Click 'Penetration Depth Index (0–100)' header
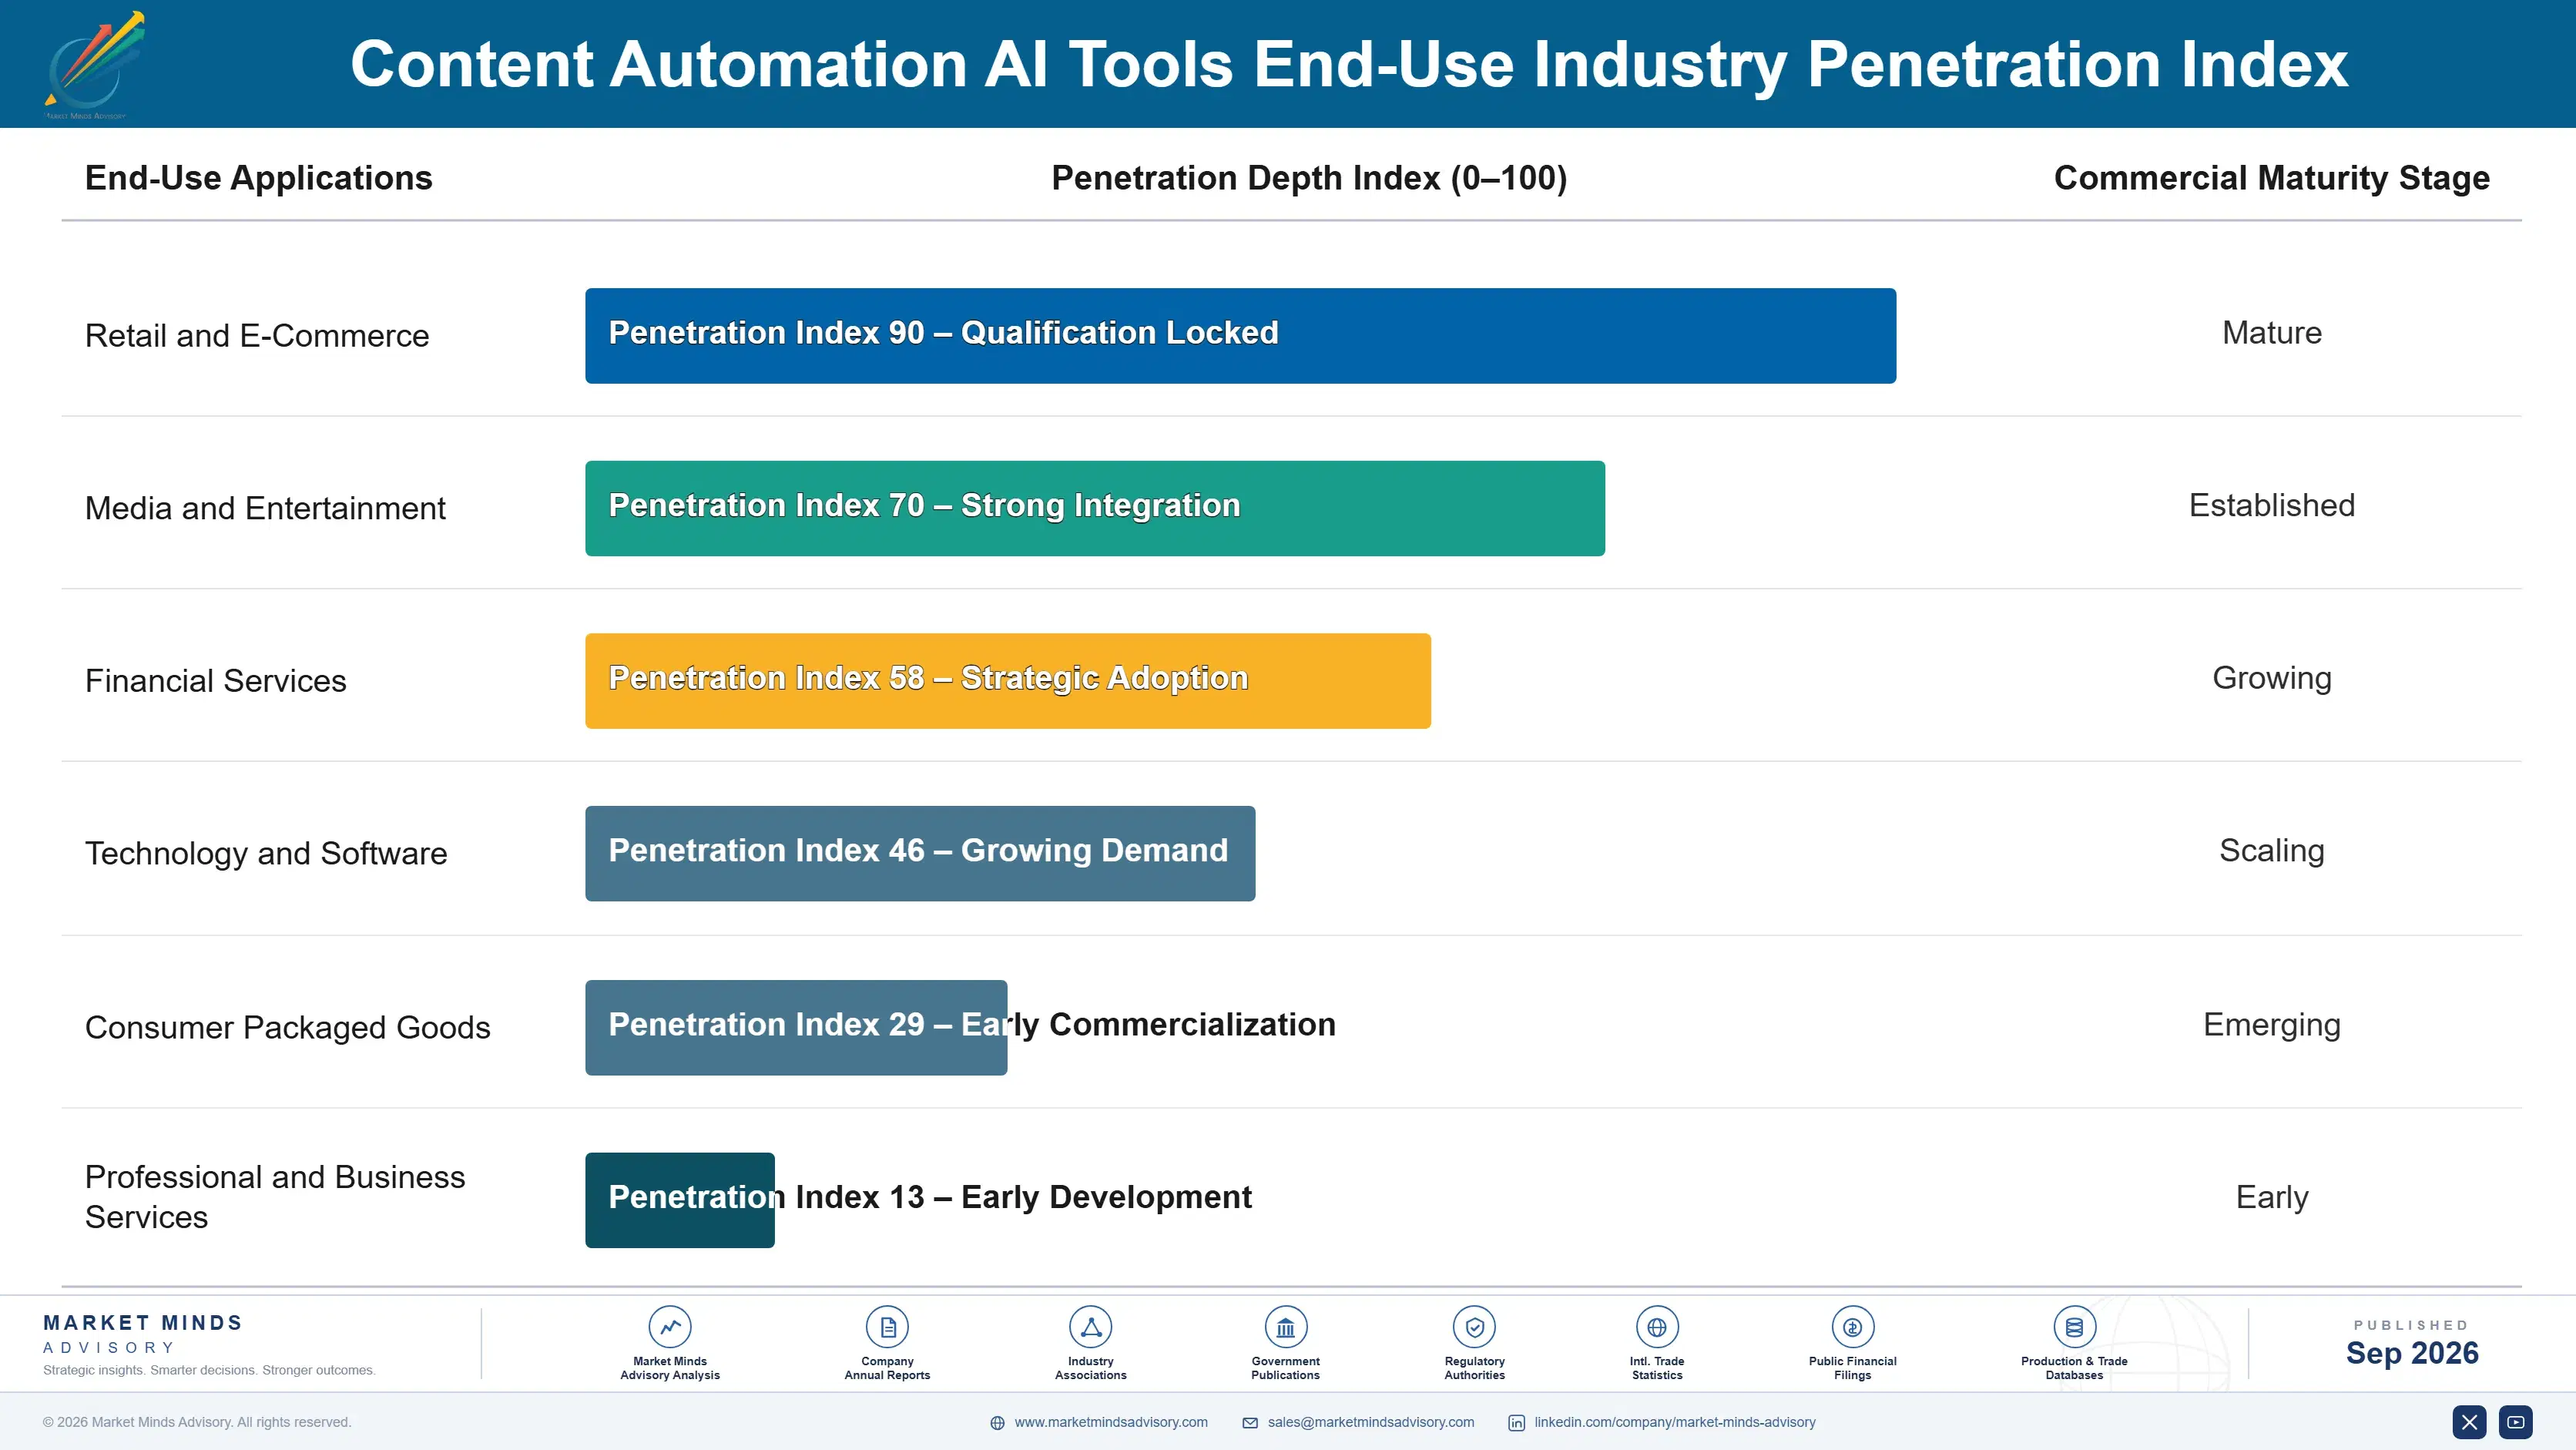This screenshot has width=2576, height=1450. pos(1309,178)
